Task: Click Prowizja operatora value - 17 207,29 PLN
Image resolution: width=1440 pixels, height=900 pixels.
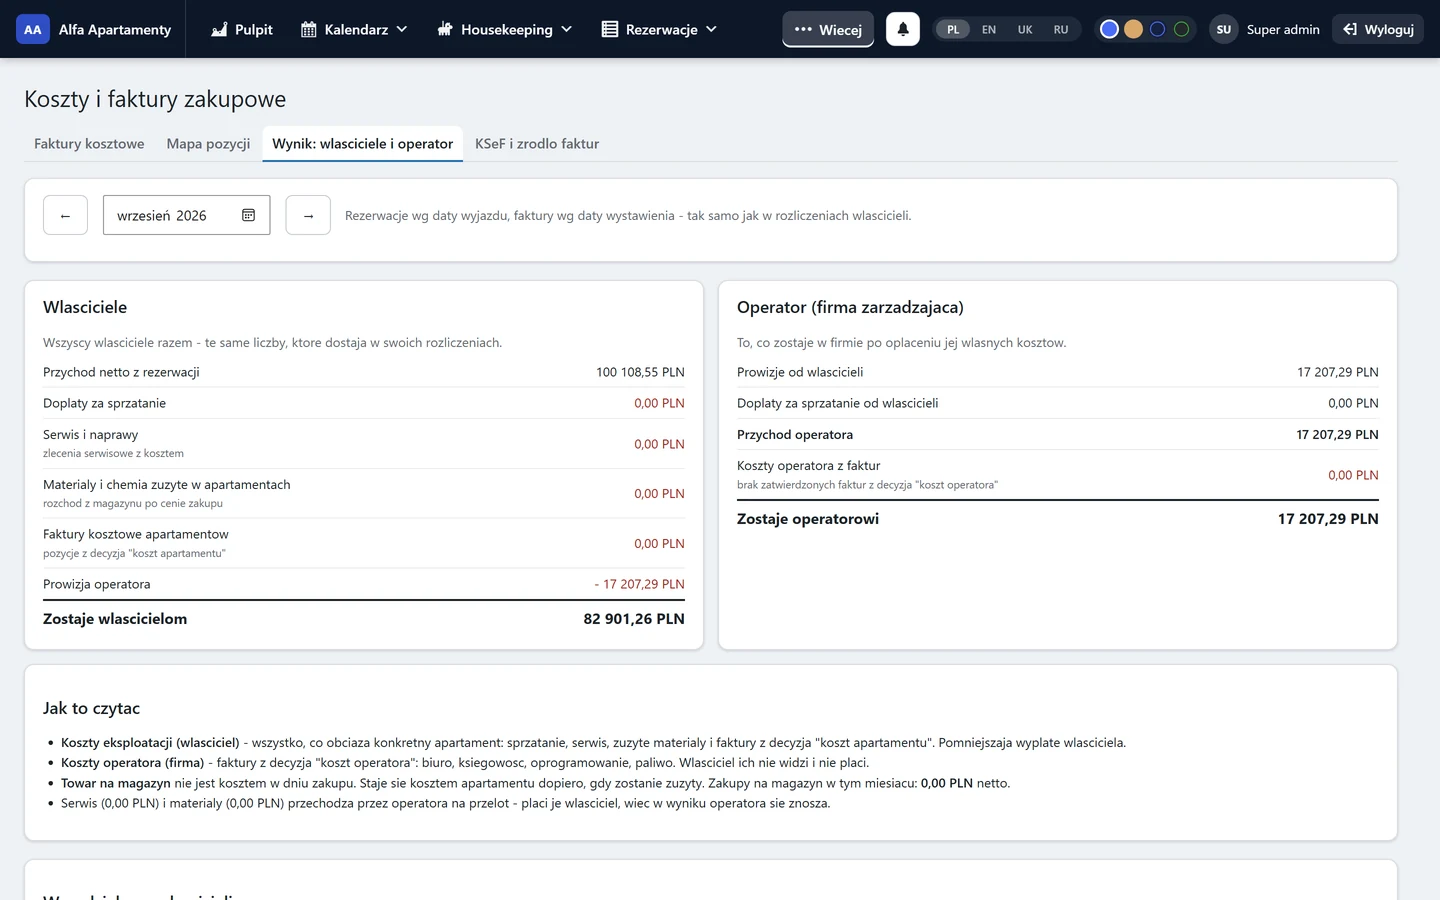Action: coord(639,584)
